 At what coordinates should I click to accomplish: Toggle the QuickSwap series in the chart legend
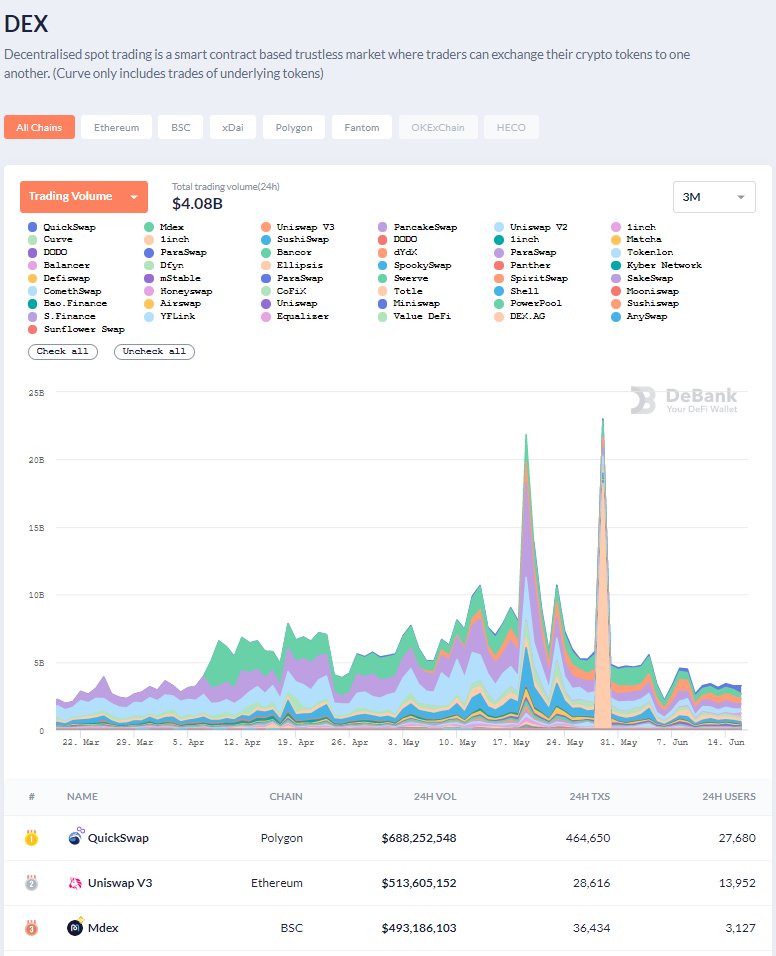pos(62,227)
